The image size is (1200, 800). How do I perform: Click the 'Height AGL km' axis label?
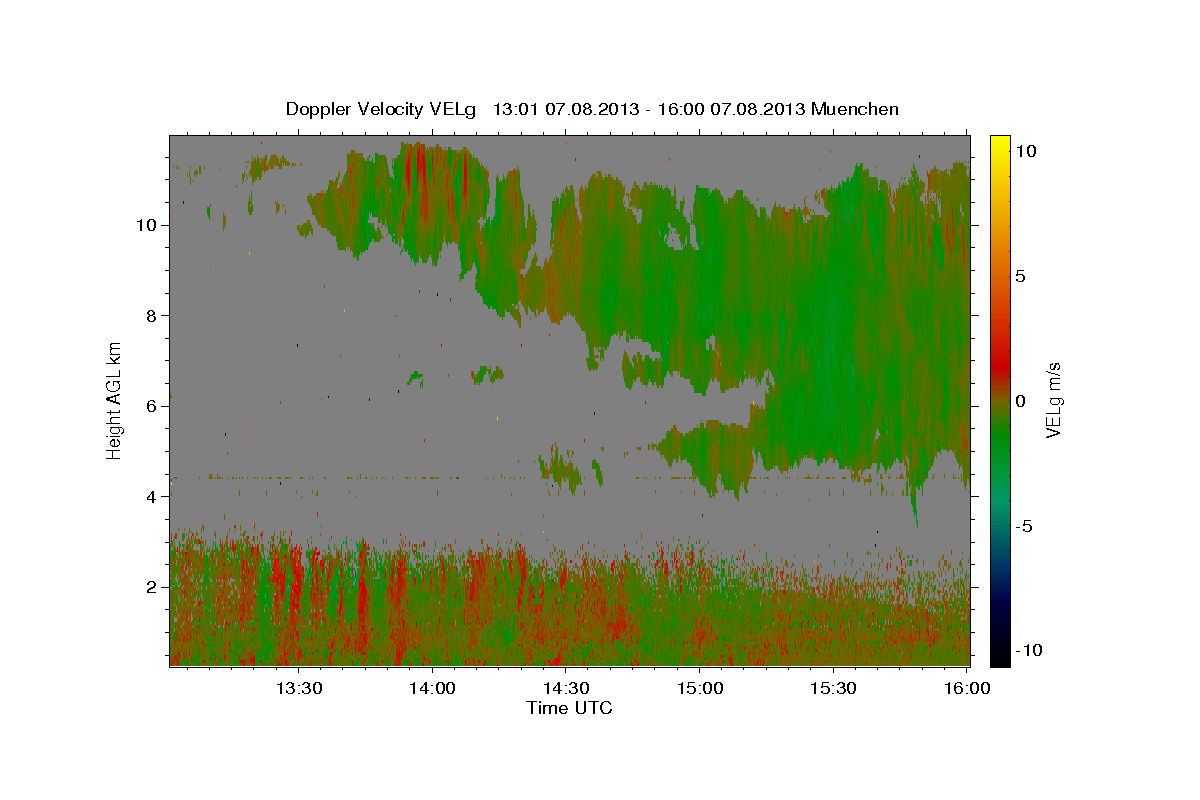(x=115, y=399)
